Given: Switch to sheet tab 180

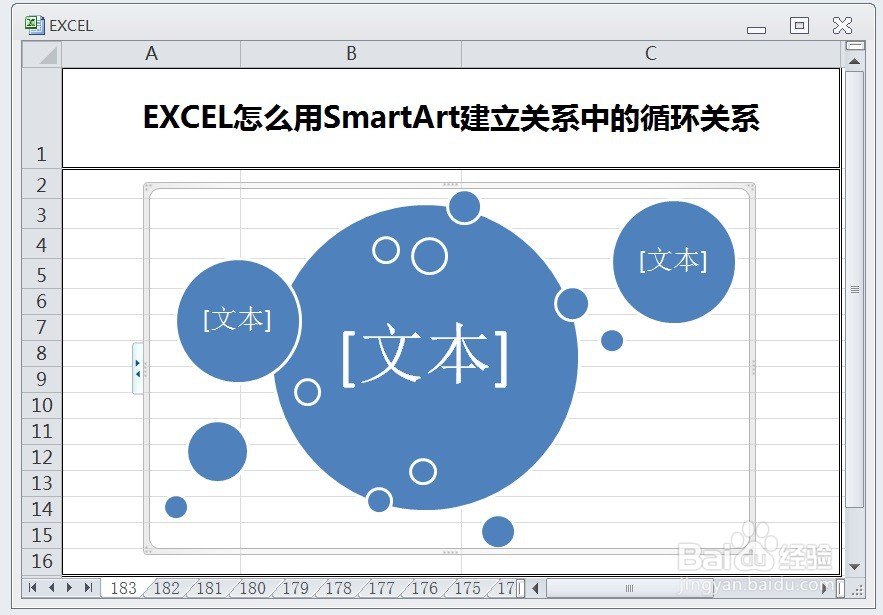Looking at the screenshot, I should [253, 588].
